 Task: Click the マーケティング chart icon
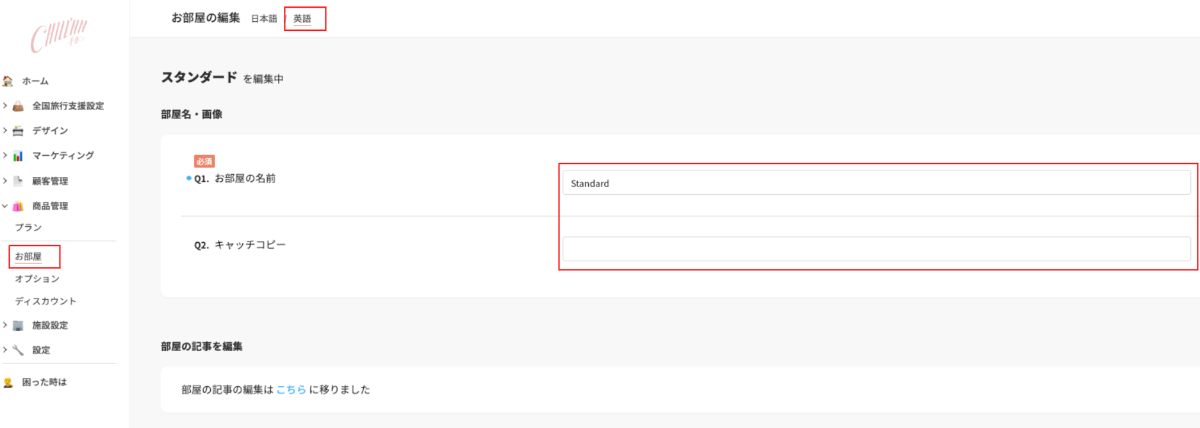tap(18, 156)
